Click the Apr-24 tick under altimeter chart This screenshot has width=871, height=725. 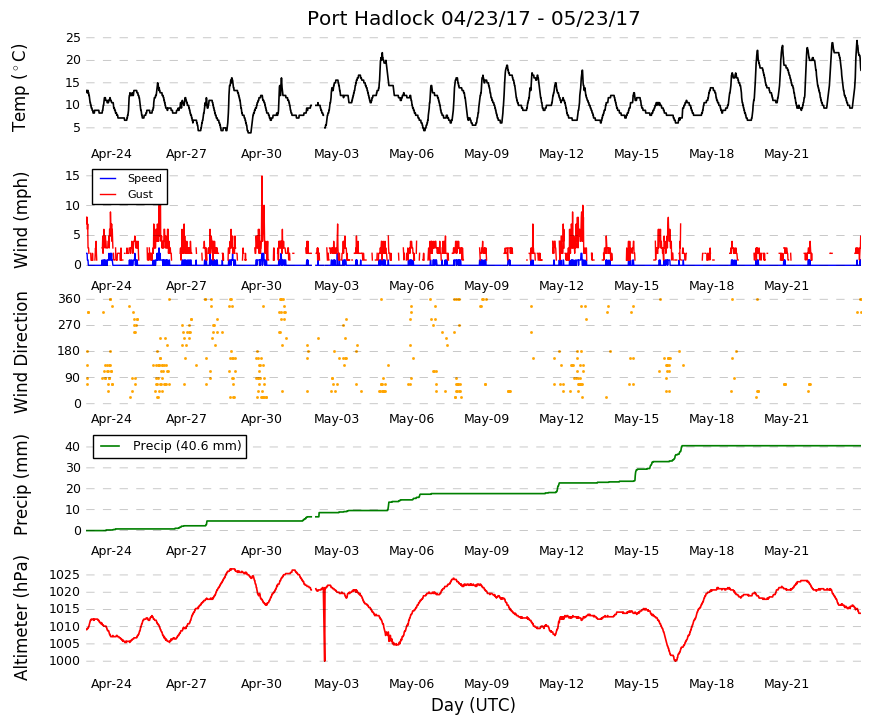[x=111, y=684]
